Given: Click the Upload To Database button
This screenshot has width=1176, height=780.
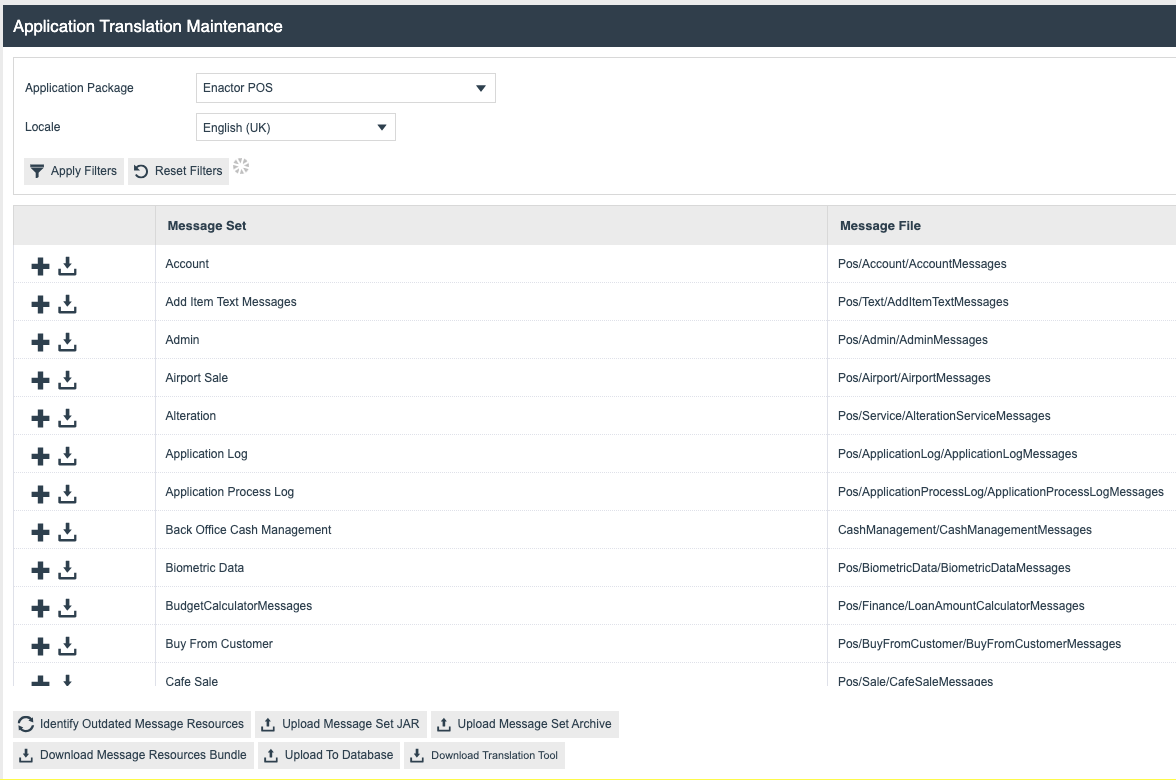Looking at the screenshot, I should [329, 755].
